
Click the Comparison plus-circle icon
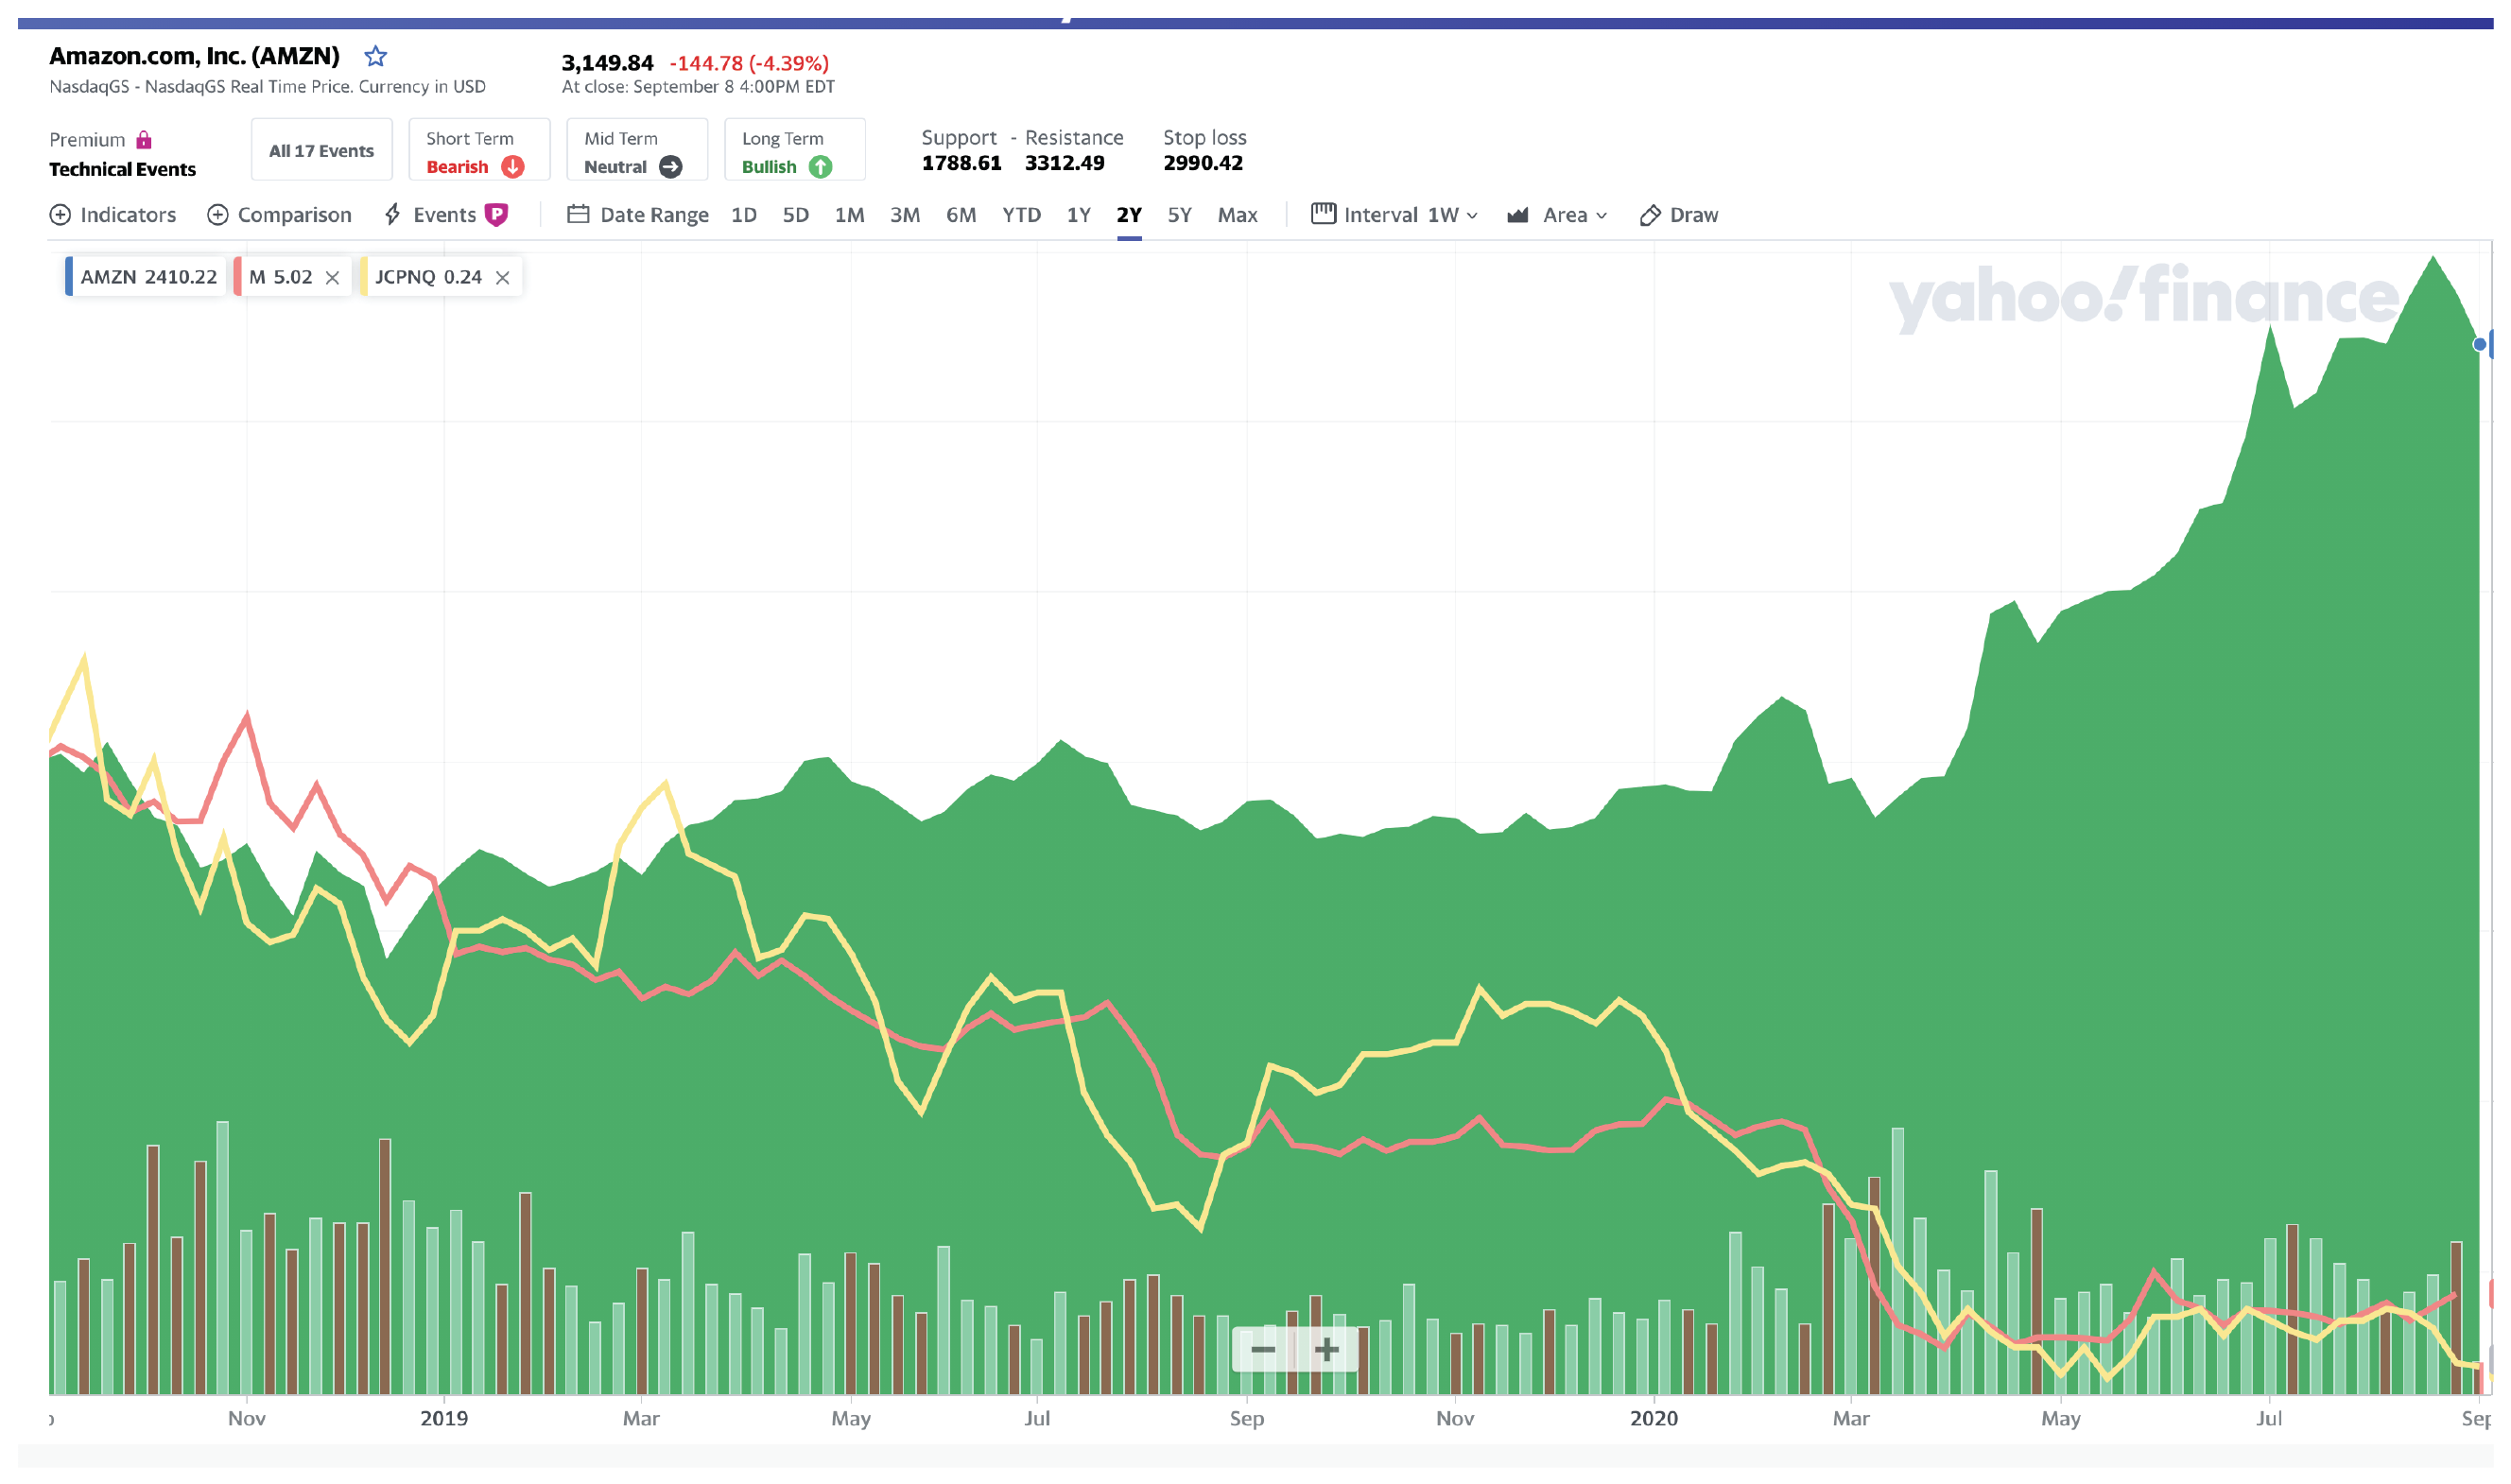(x=217, y=215)
